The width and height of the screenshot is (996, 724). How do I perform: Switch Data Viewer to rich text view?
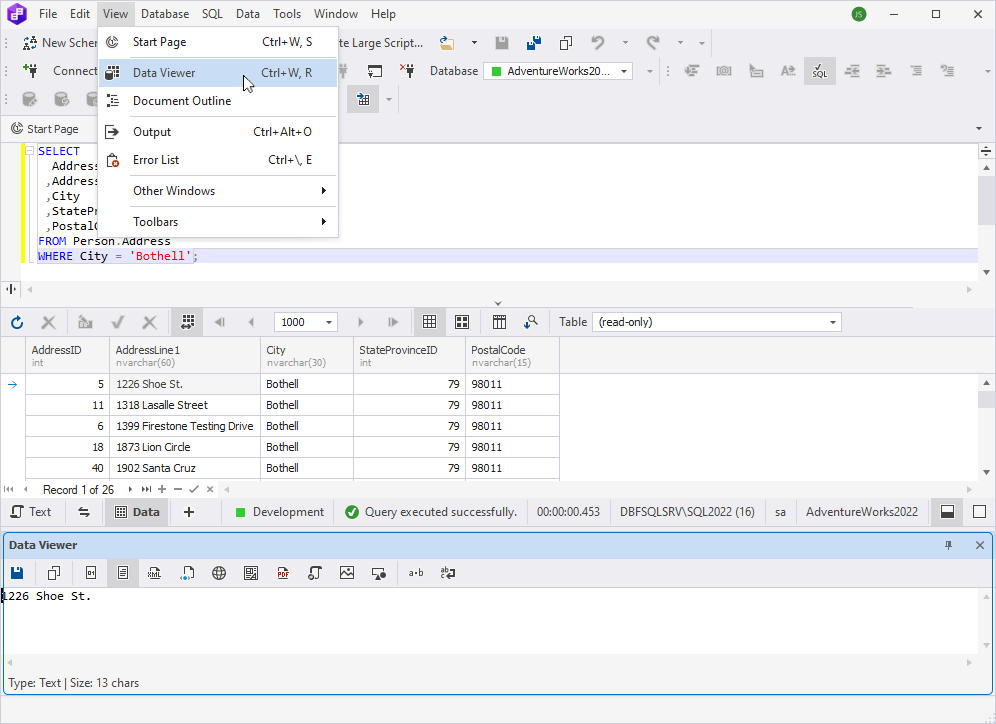tap(251, 573)
